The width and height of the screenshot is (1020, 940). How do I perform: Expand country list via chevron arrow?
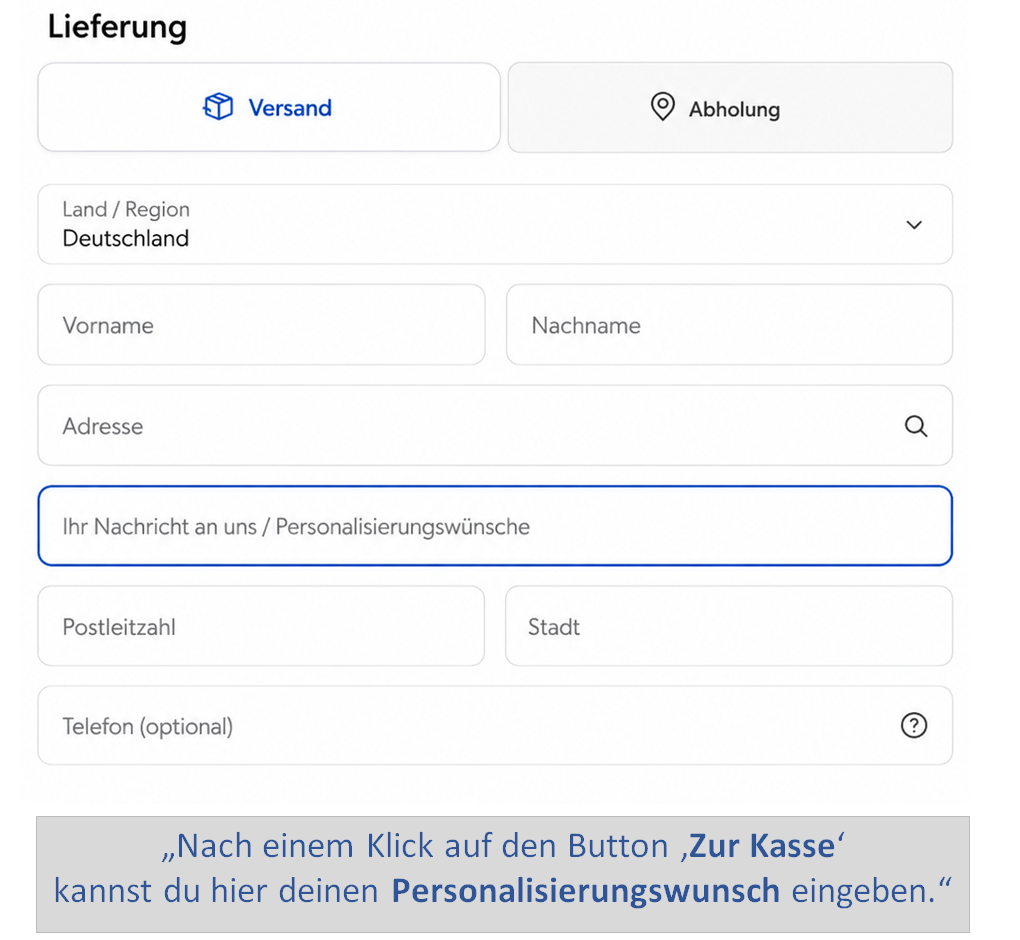(914, 225)
